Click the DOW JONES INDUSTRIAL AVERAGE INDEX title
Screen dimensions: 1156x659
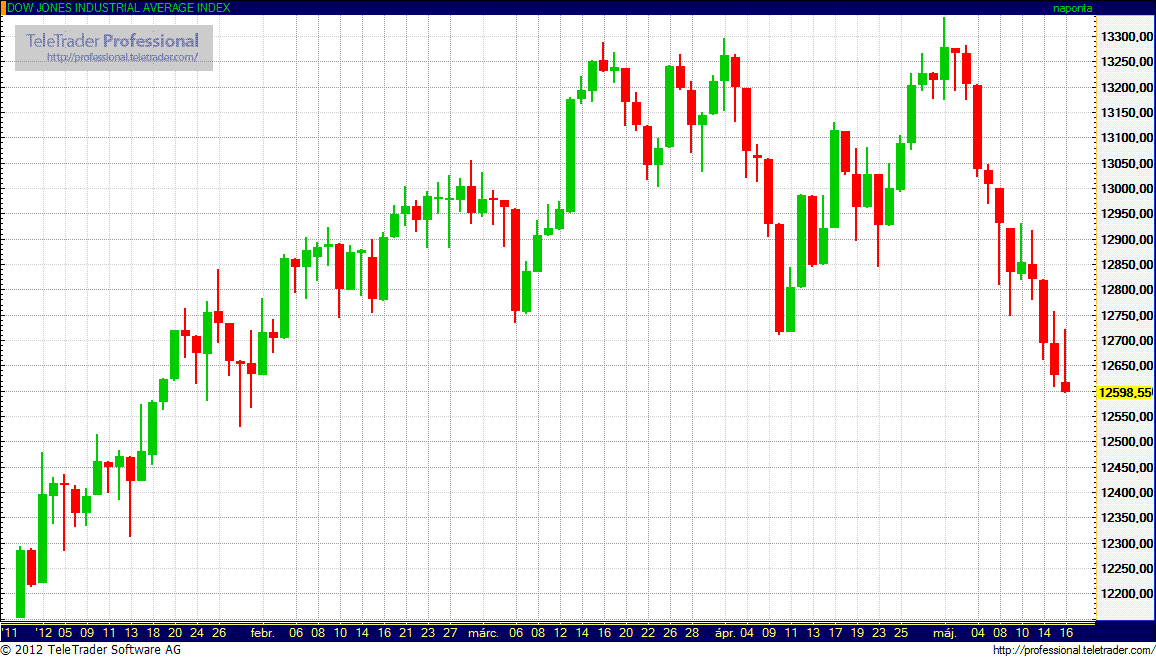click(x=119, y=7)
